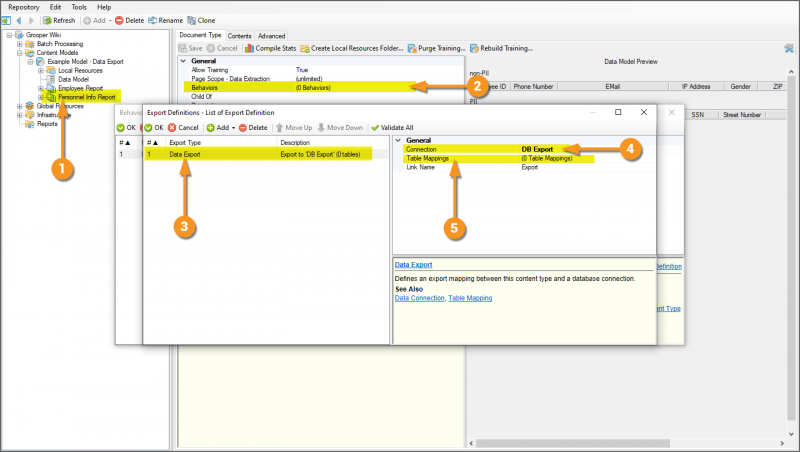Click Add in Export Definitions dialog

[218, 128]
